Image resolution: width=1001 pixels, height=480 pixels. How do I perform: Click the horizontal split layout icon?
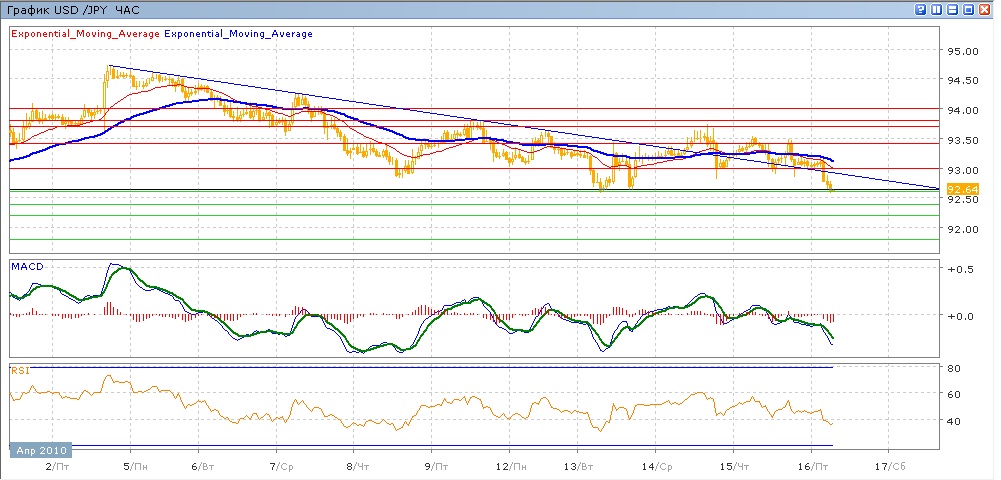coord(952,9)
